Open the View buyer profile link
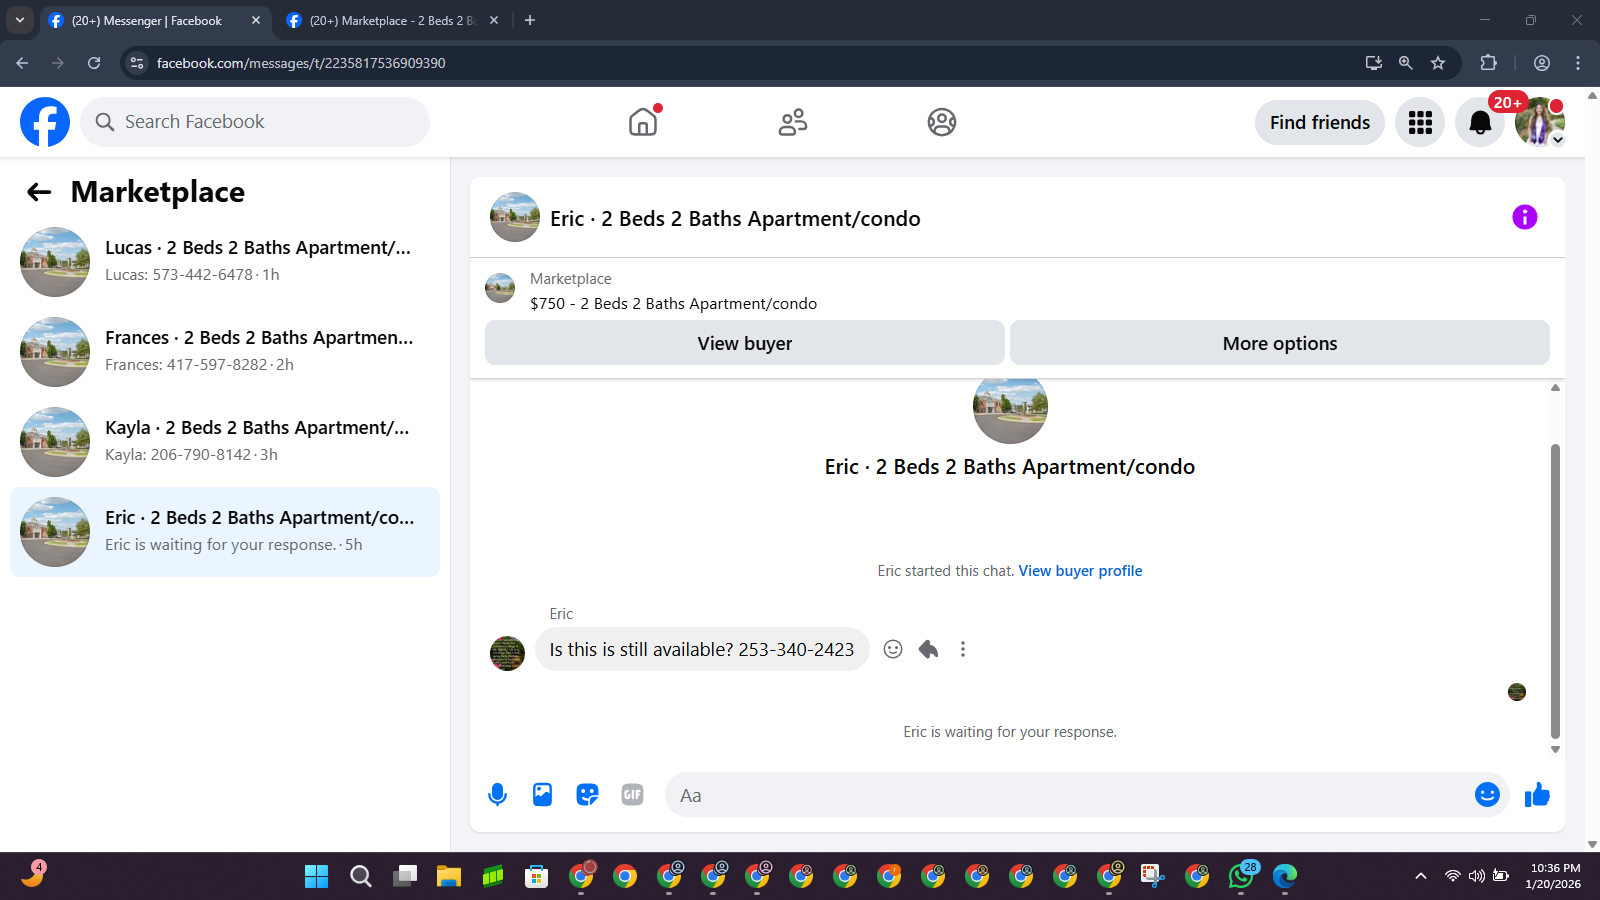Viewport: 1600px width, 900px height. pos(1080,571)
